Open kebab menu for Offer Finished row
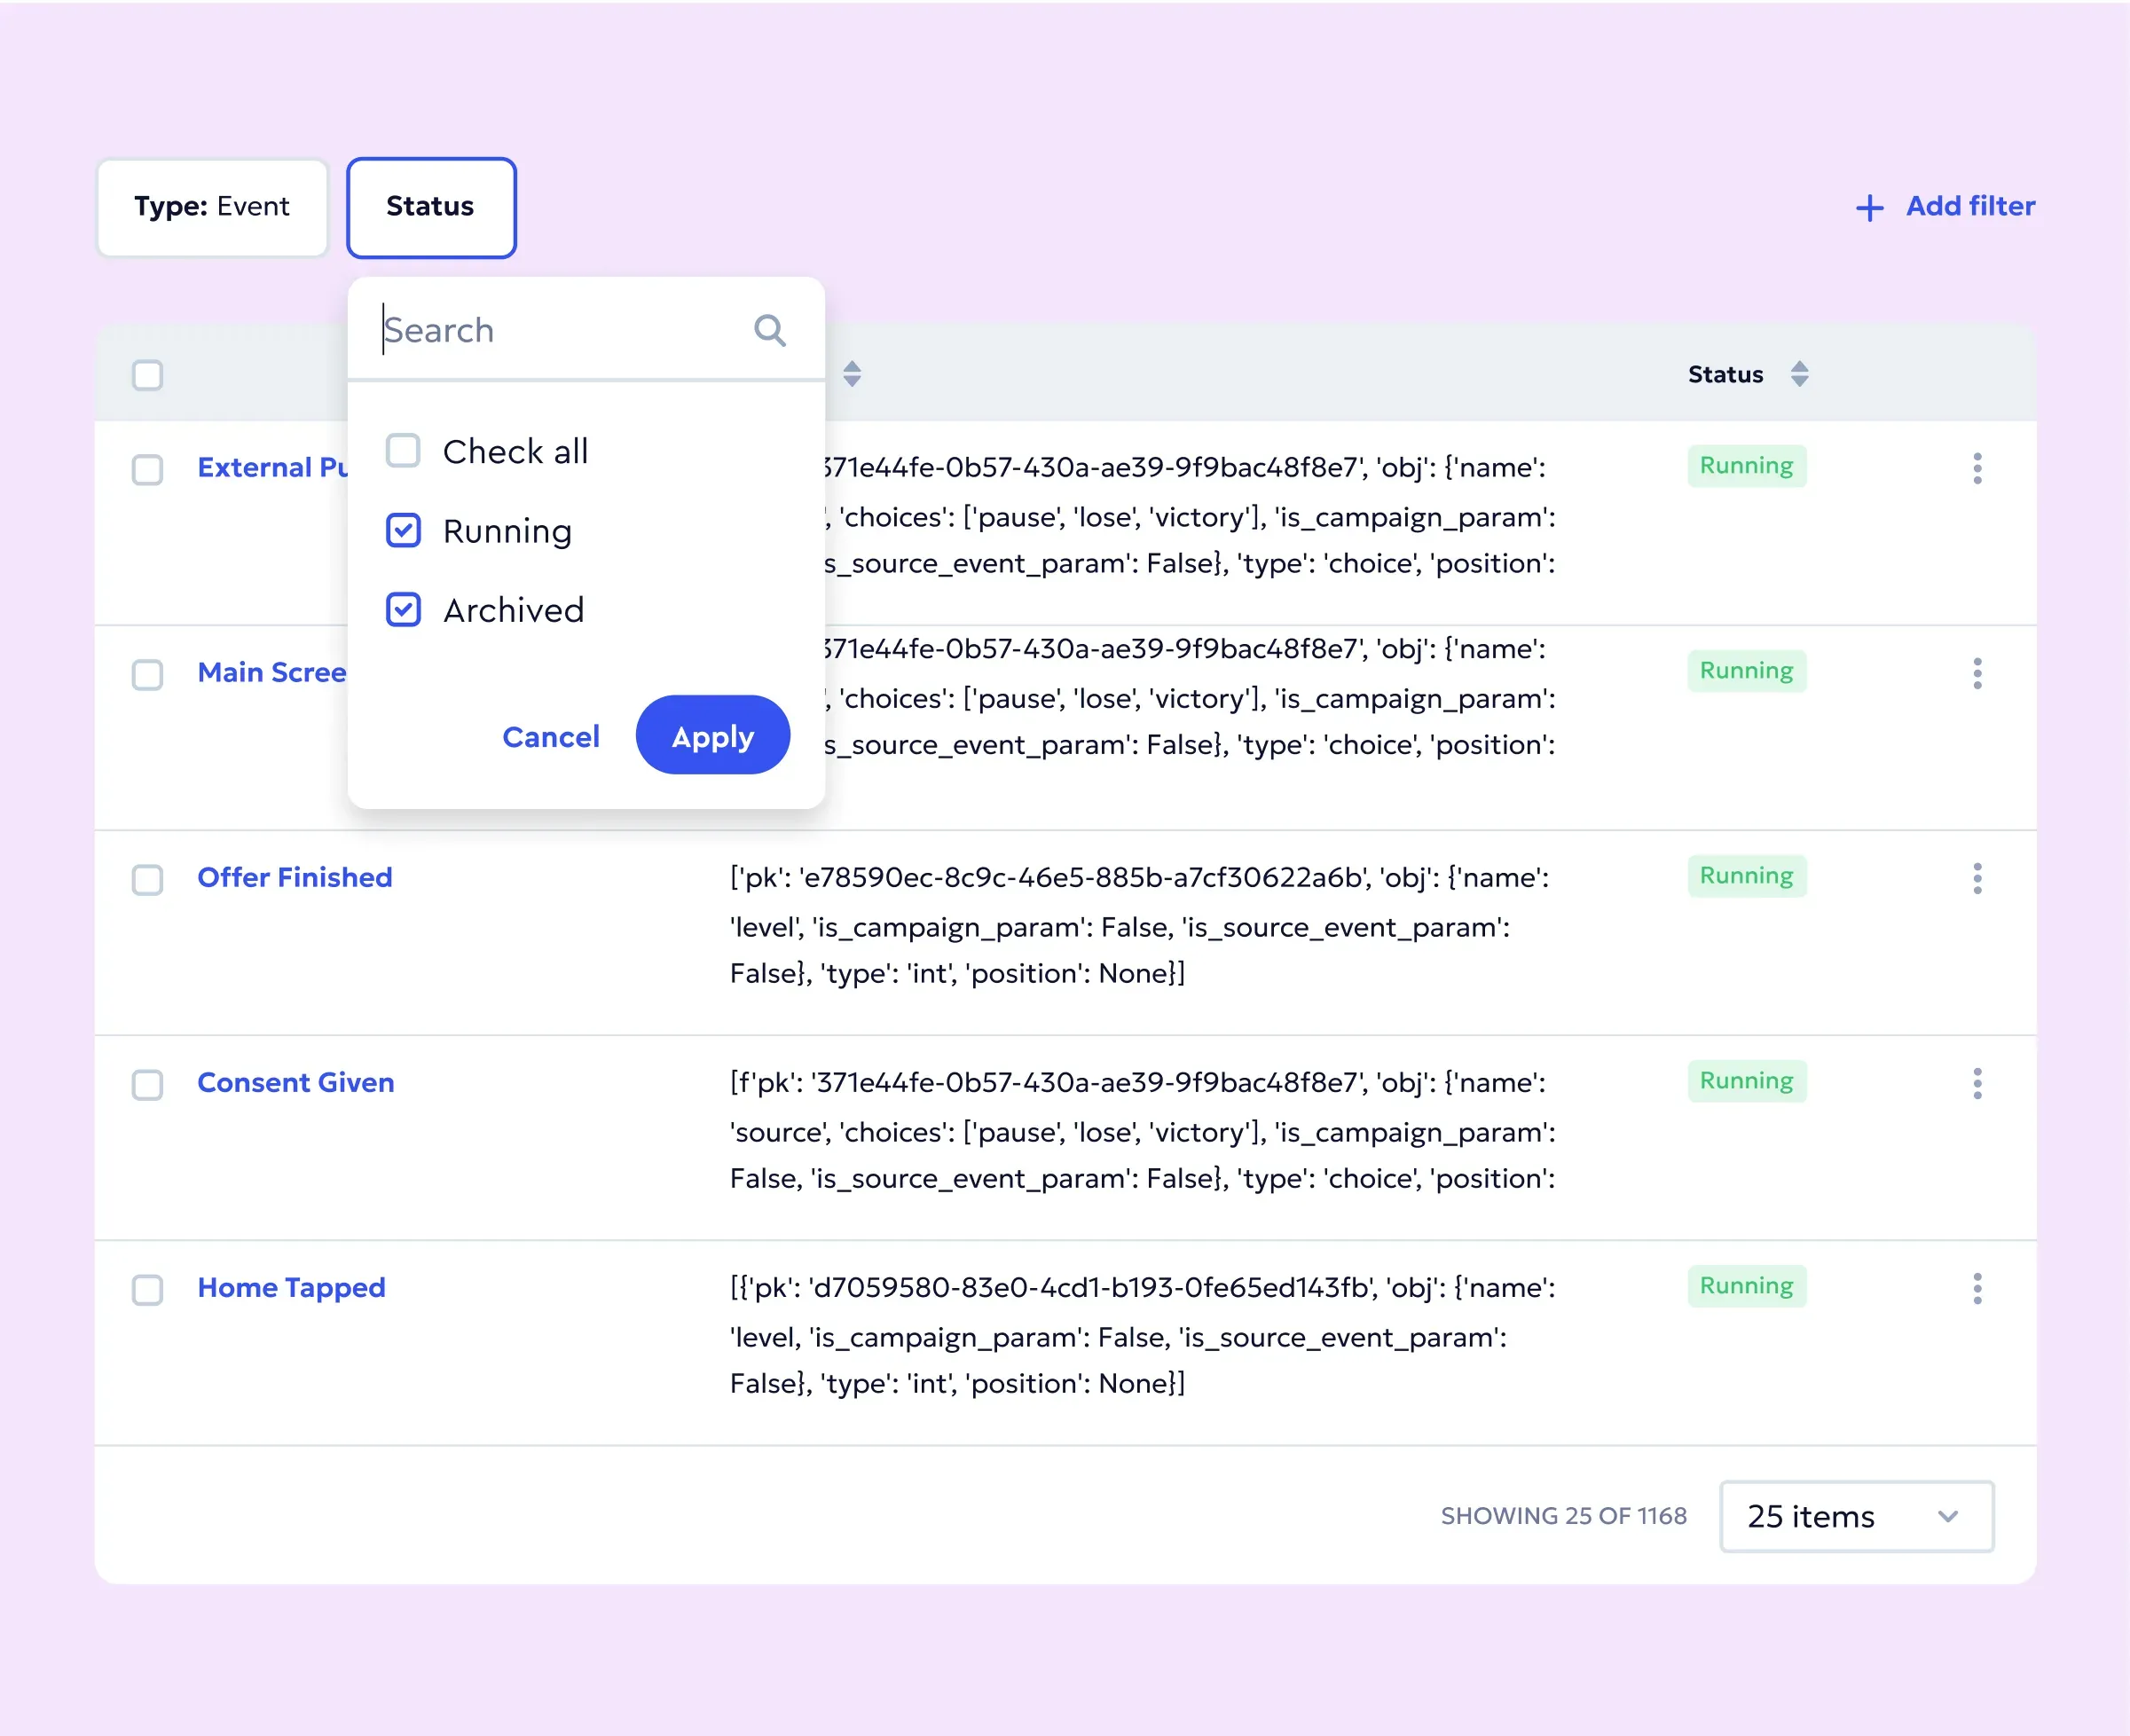2130x1736 pixels. [x=1976, y=878]
